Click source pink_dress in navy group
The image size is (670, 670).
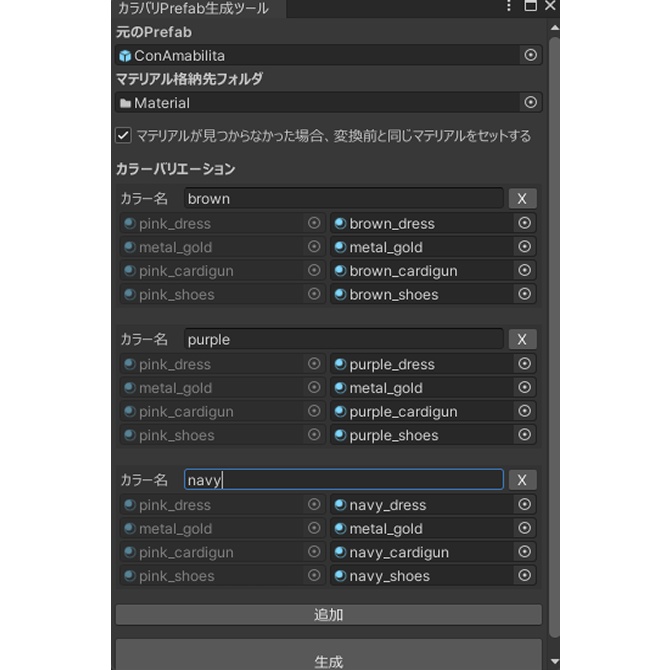pyautogui.click(x=223, y=505)
